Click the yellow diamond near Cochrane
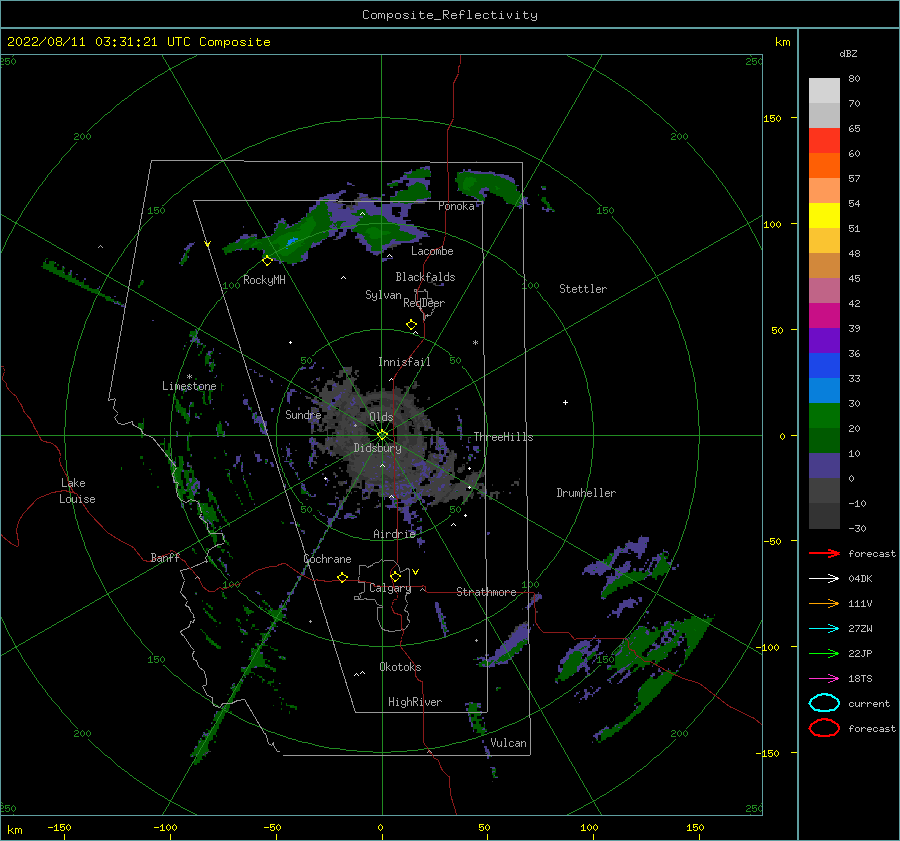The image size is (900, 841). coord(343,578)
